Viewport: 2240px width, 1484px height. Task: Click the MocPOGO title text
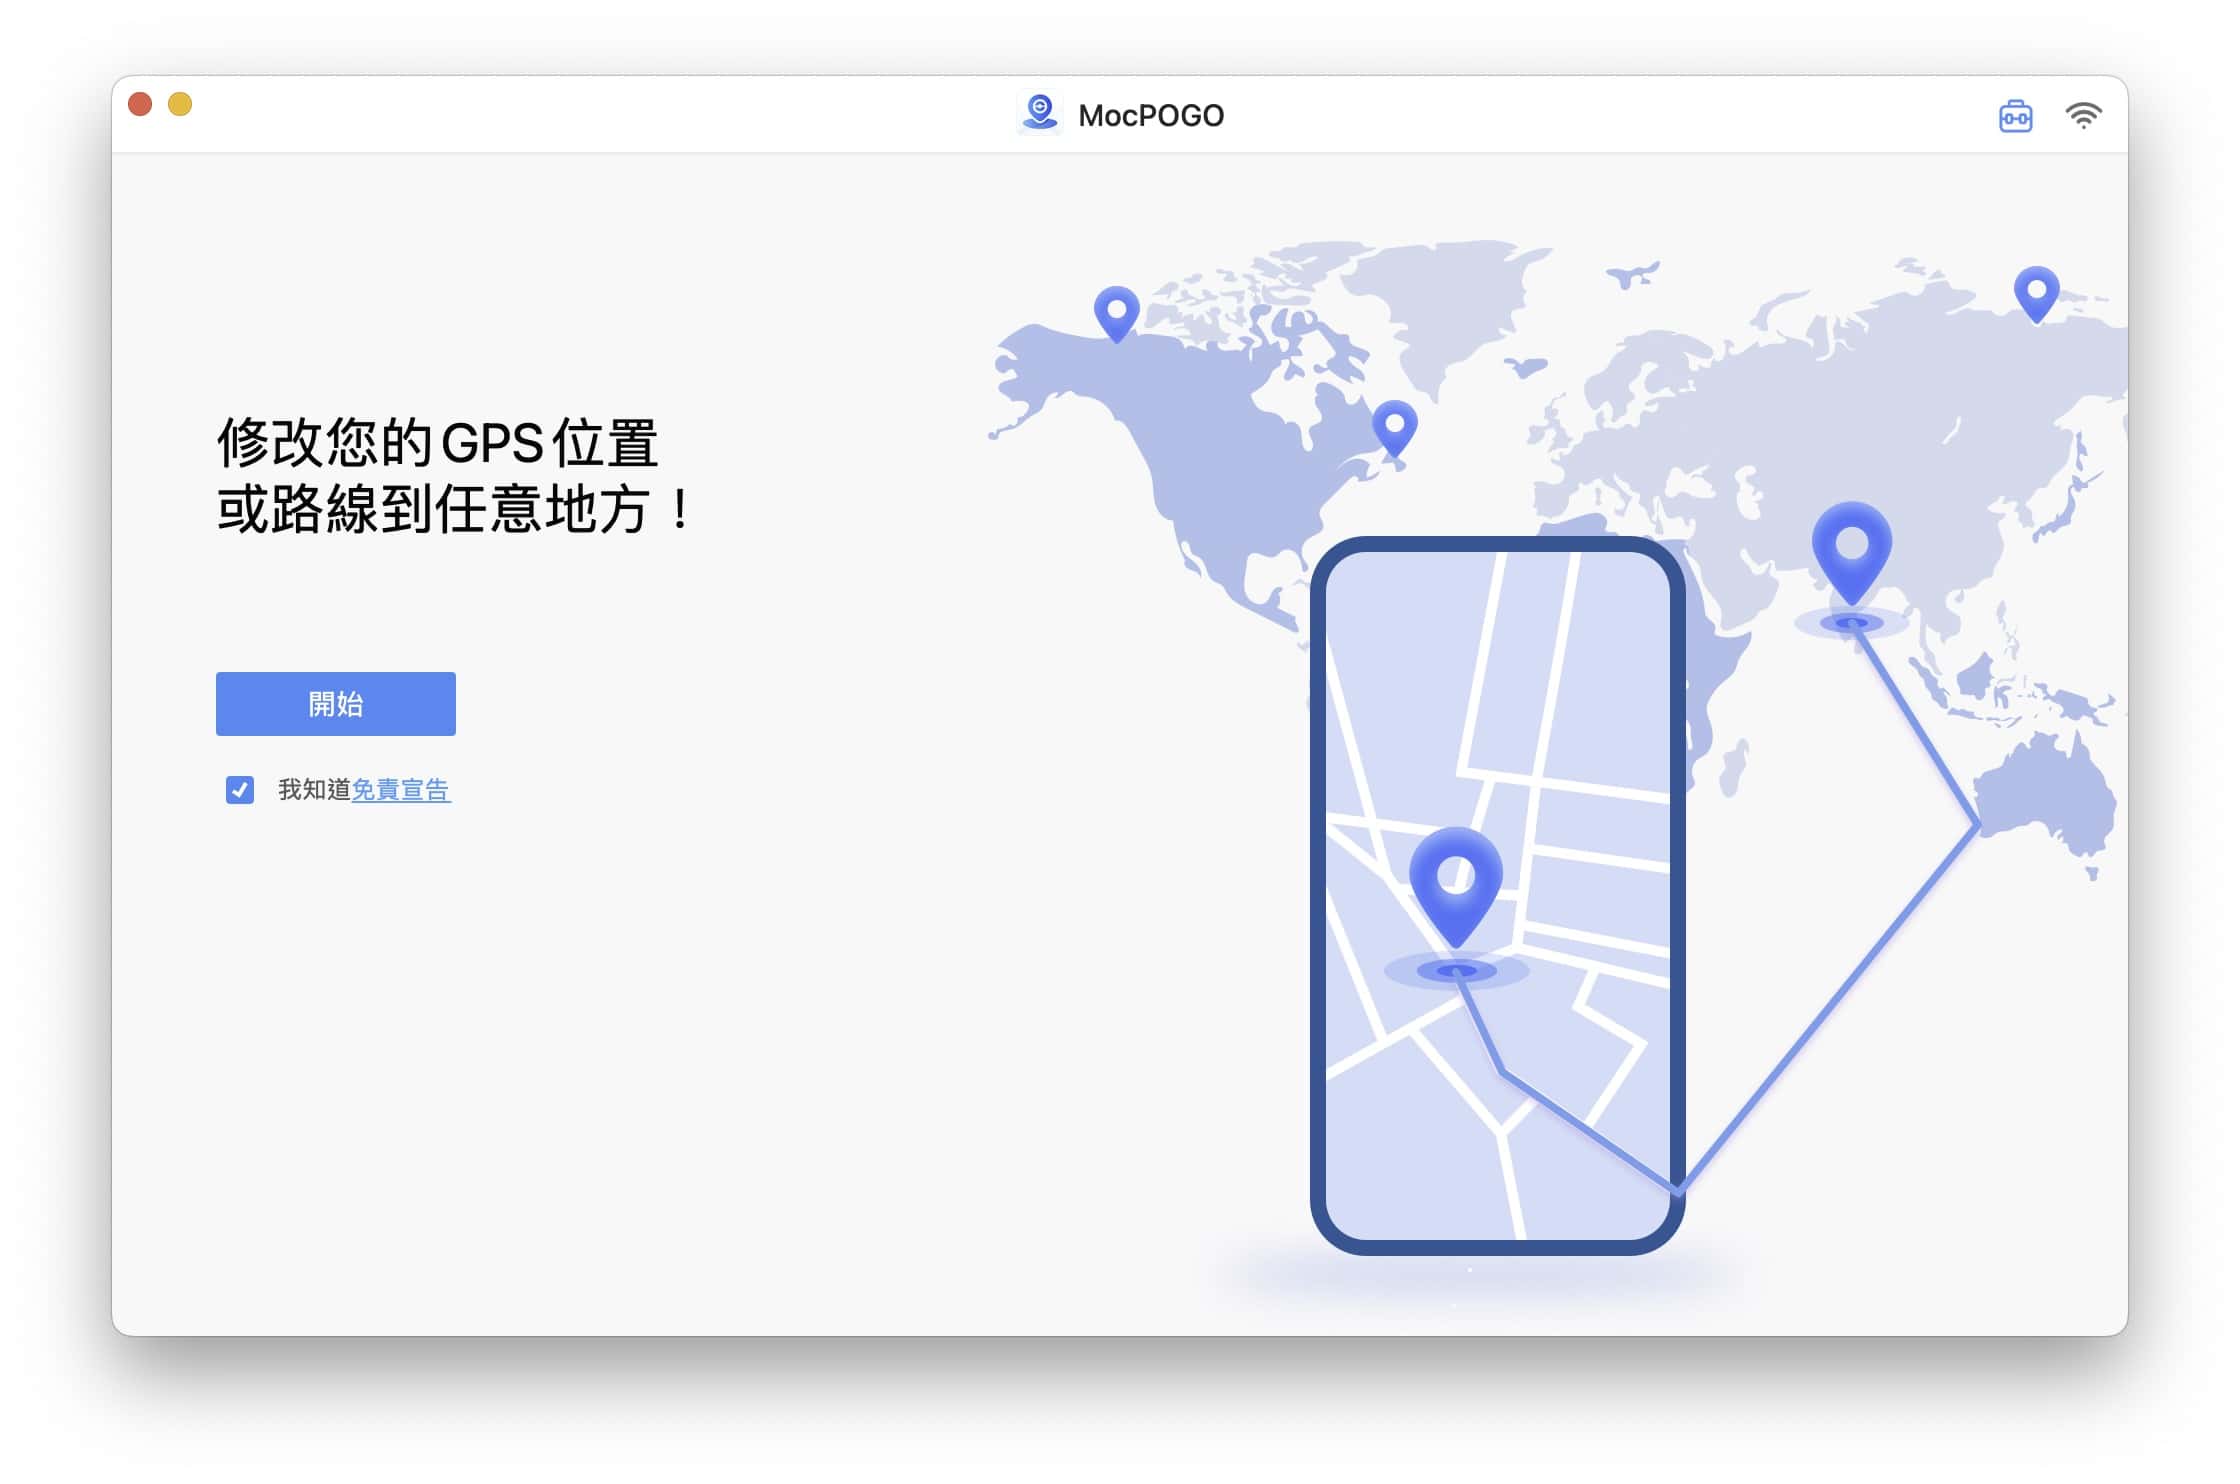click(x=1152, y=114)
